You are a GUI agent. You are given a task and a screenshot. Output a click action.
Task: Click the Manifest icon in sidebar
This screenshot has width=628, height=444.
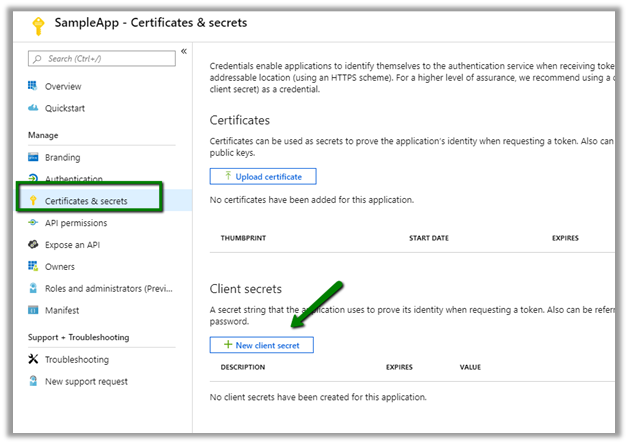[x=33, y=310]
